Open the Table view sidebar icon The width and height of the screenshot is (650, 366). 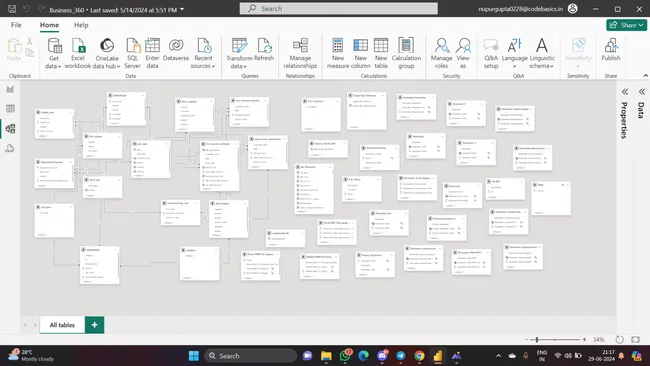click(x=10, y=109)
